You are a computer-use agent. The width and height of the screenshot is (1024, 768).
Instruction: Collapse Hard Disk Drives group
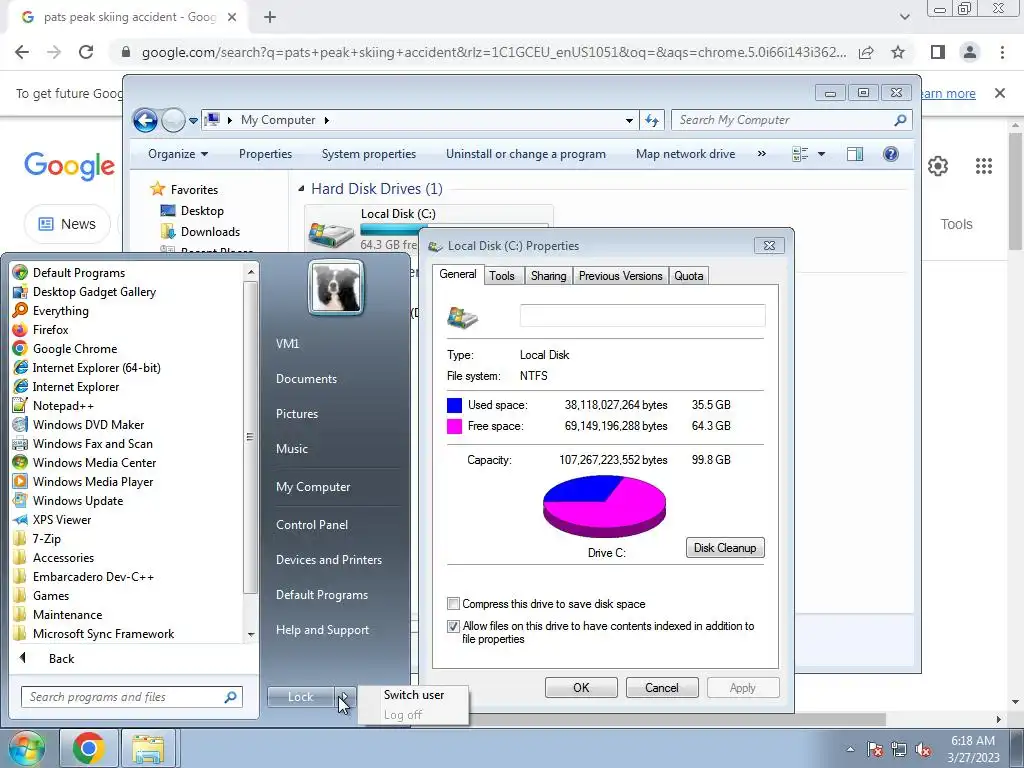[x=301, y=189]
